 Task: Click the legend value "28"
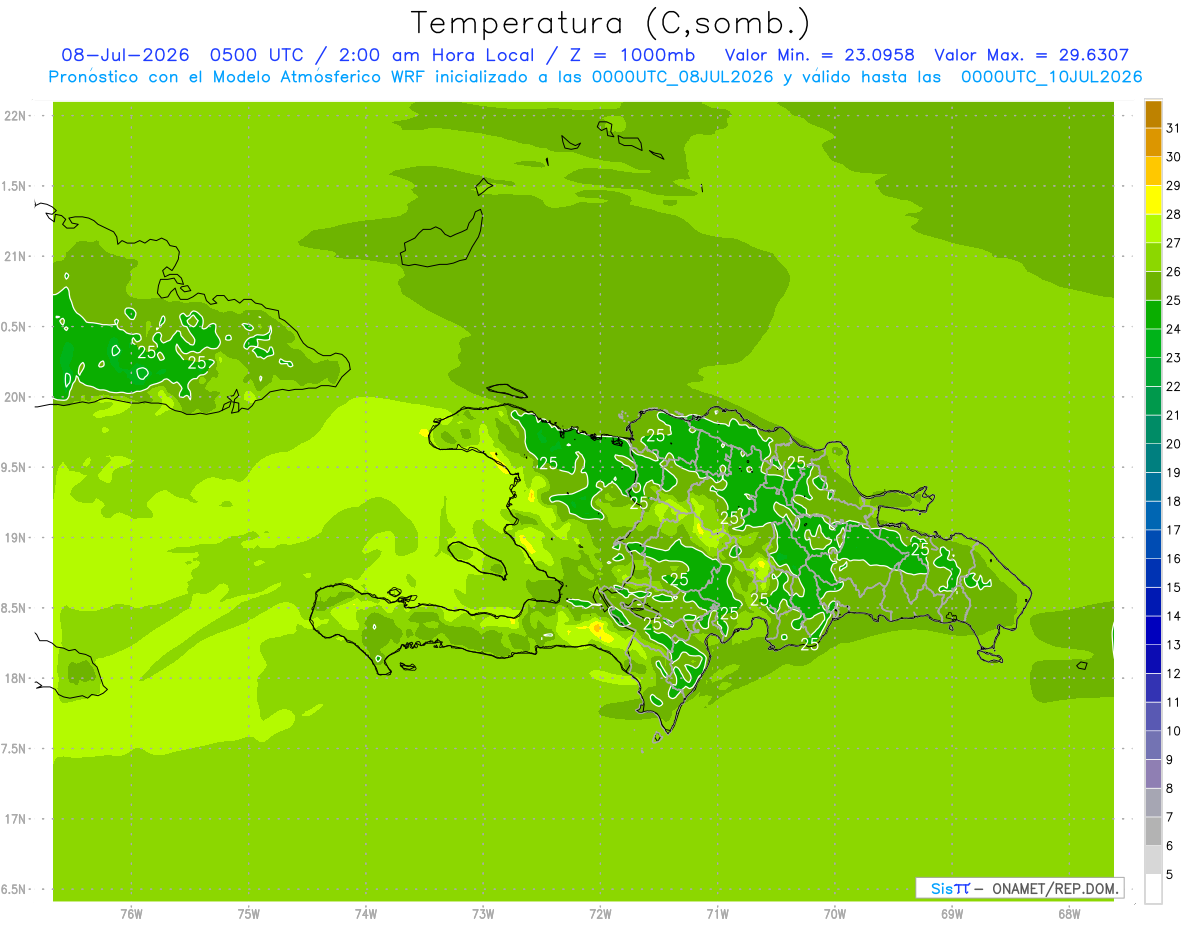[x=1173, y=215]
